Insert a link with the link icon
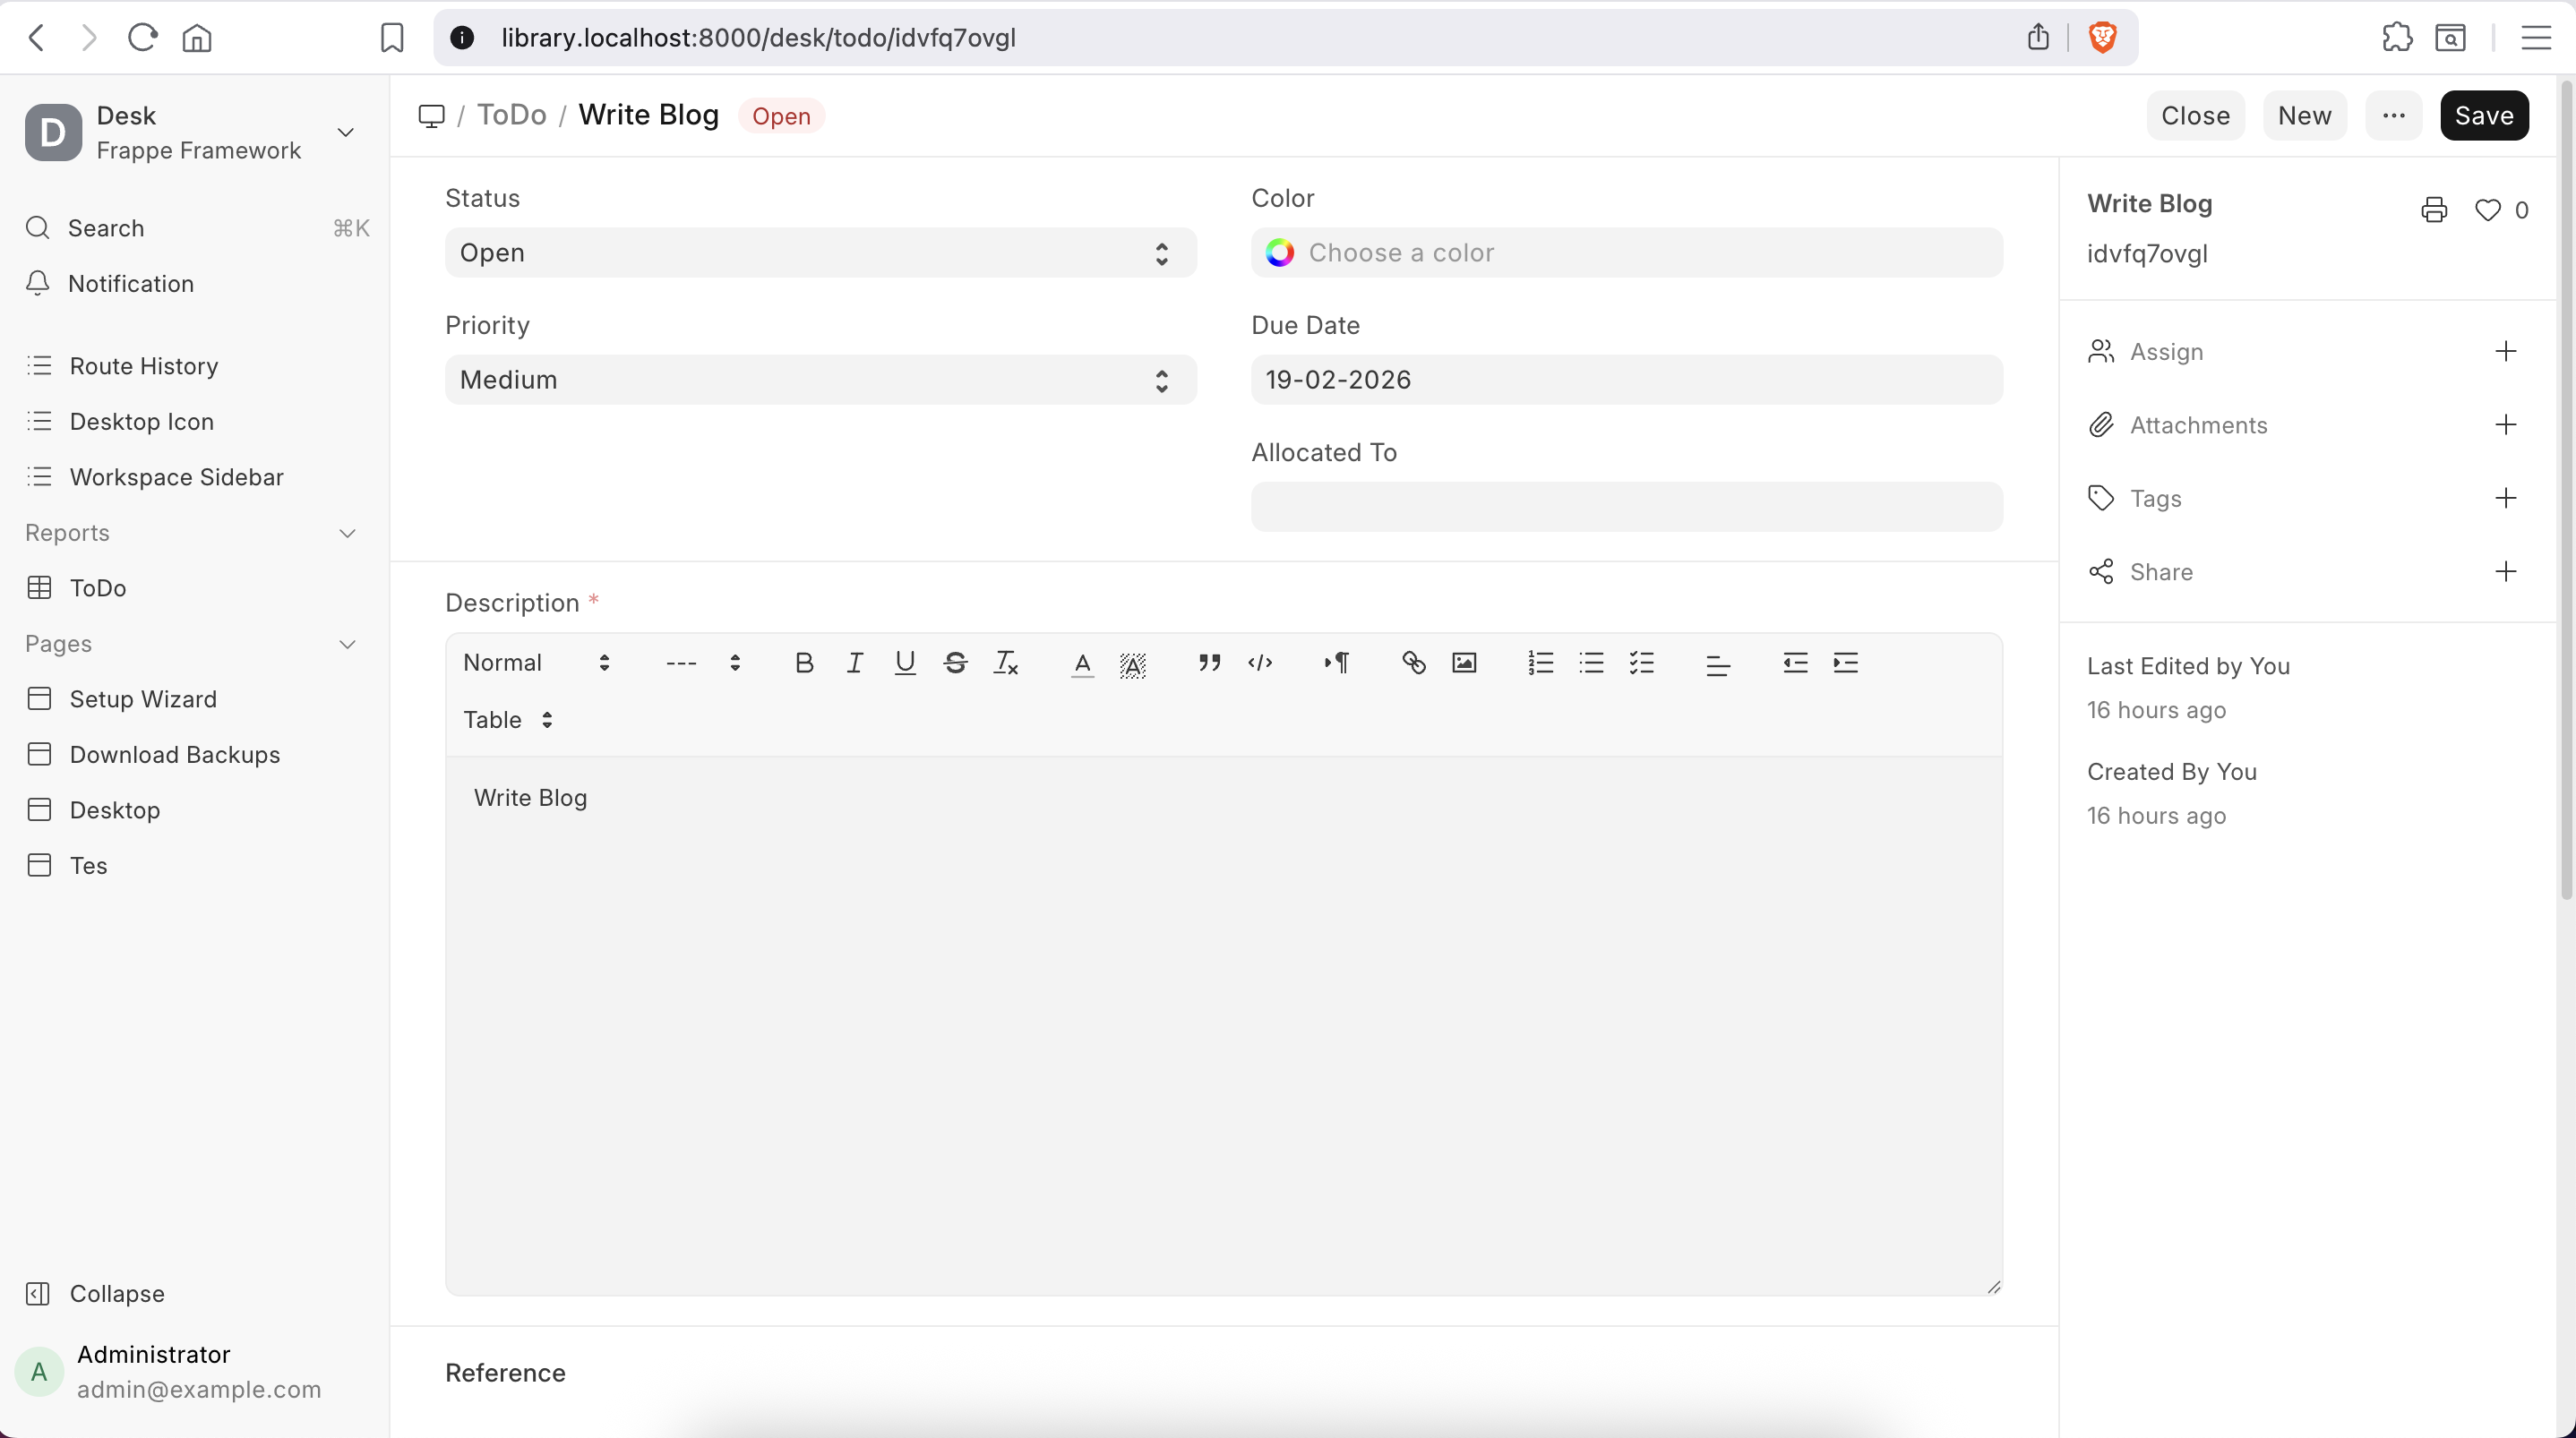Image resolution: width=2576 pixels, height=1438 pixels. [x=1413, y=663]
